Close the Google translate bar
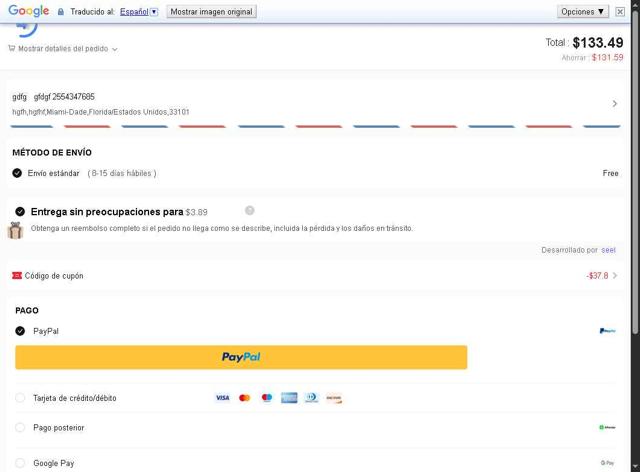 [620, 12]
